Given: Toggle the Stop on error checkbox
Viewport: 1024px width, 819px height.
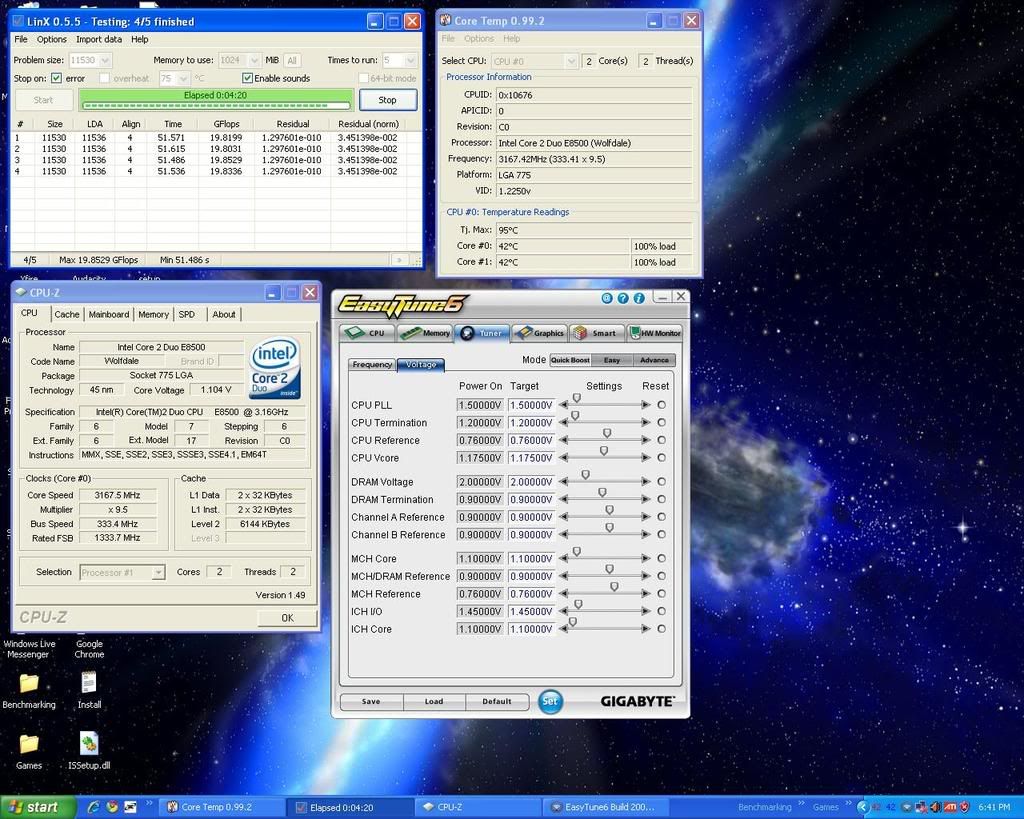Looking at the screenshot, I should (x=57, y=78).
